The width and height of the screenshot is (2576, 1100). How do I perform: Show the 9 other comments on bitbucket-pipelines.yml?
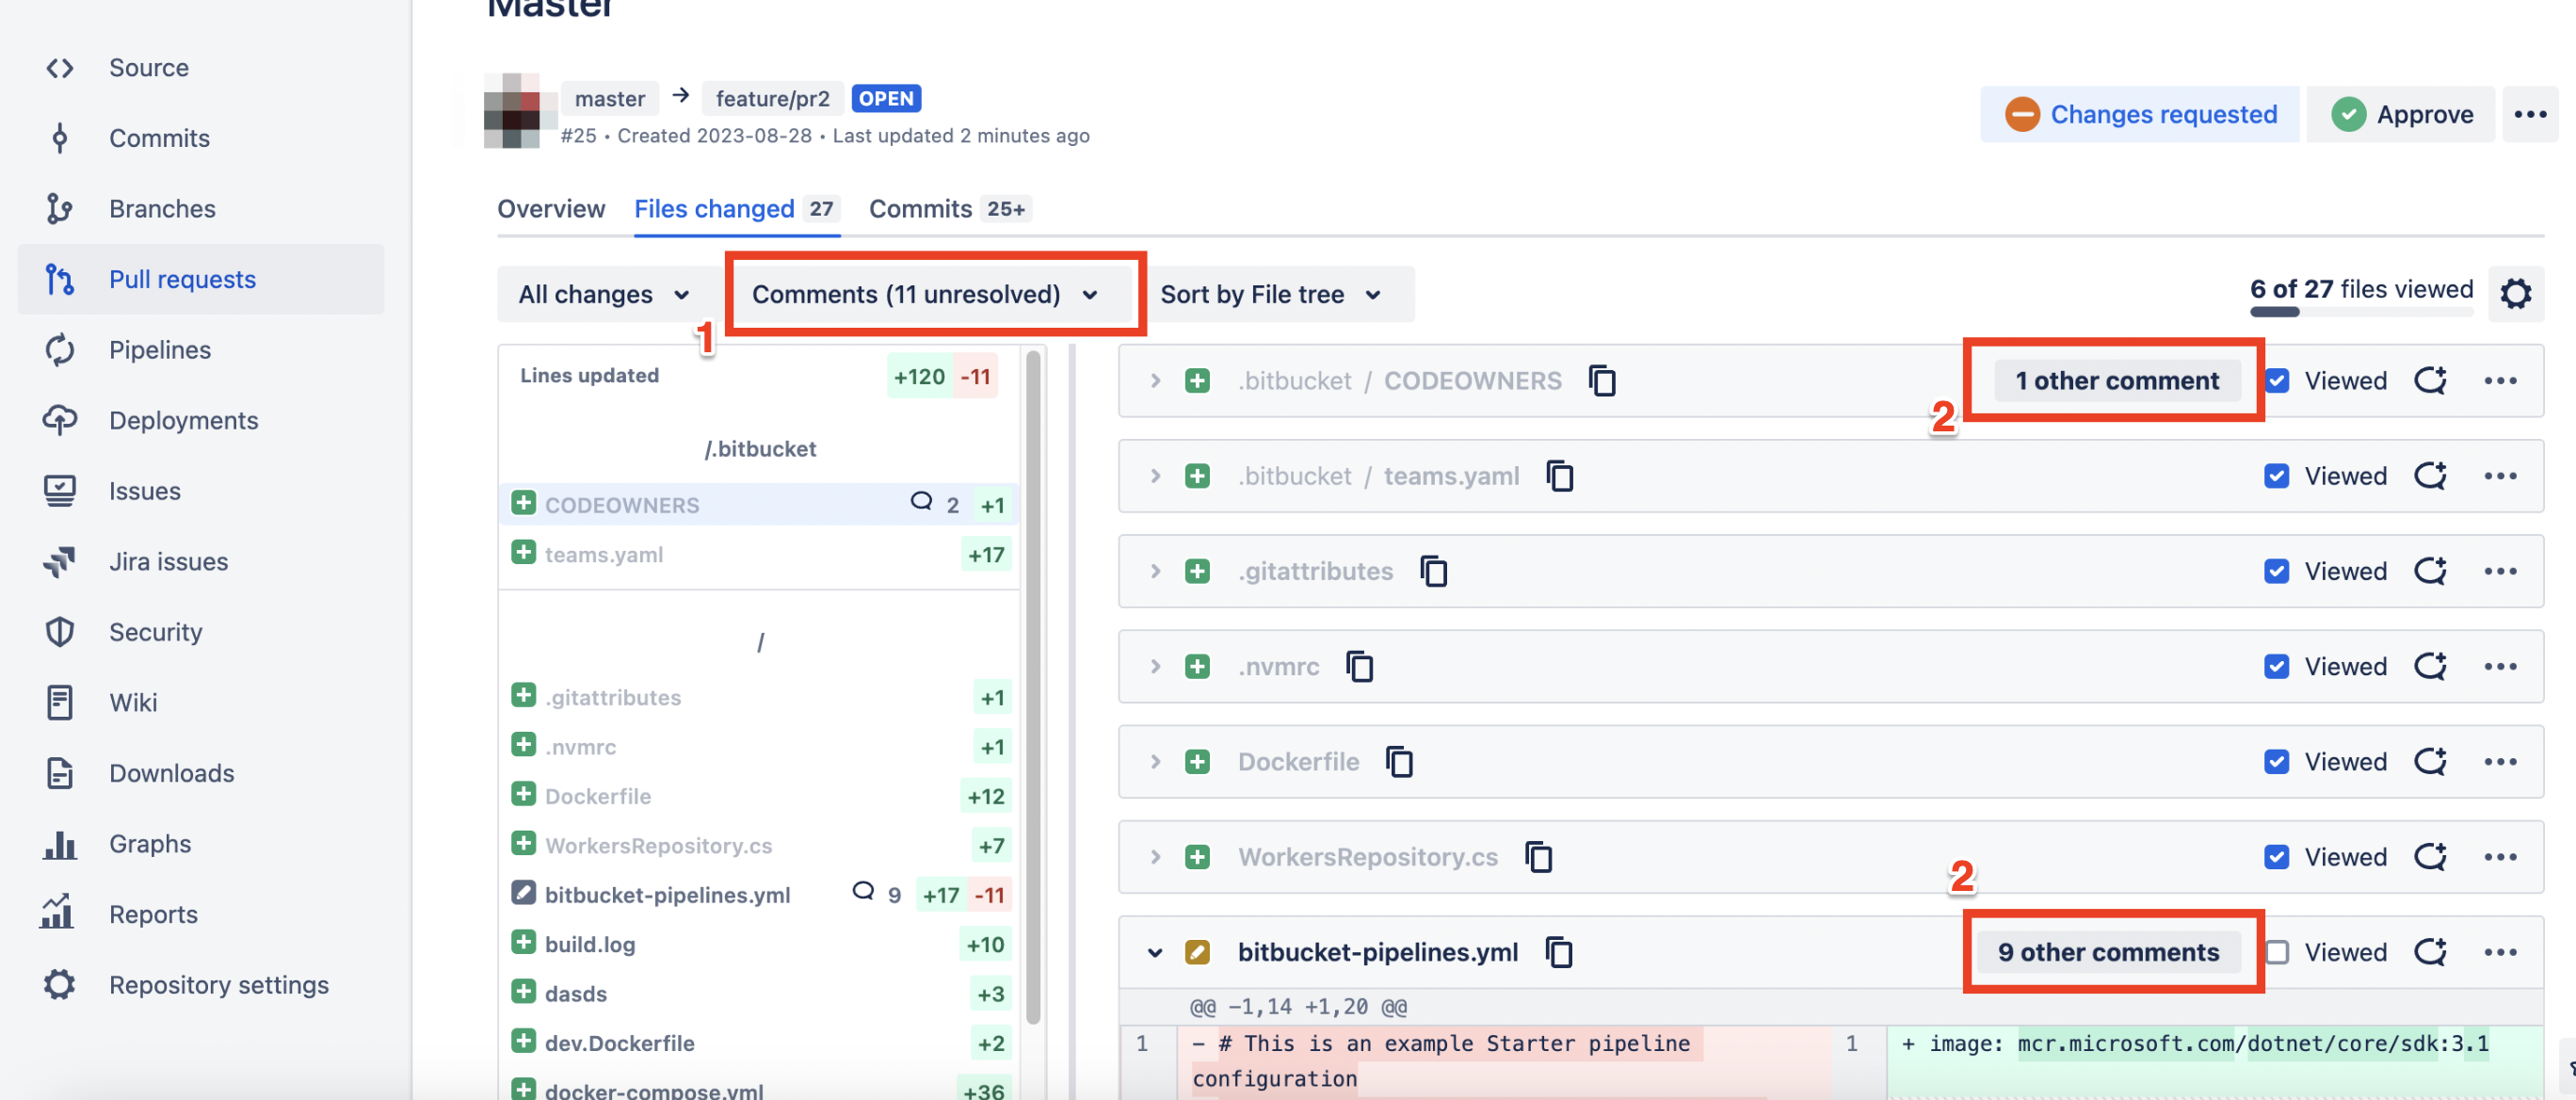(x=2110, y=951)
